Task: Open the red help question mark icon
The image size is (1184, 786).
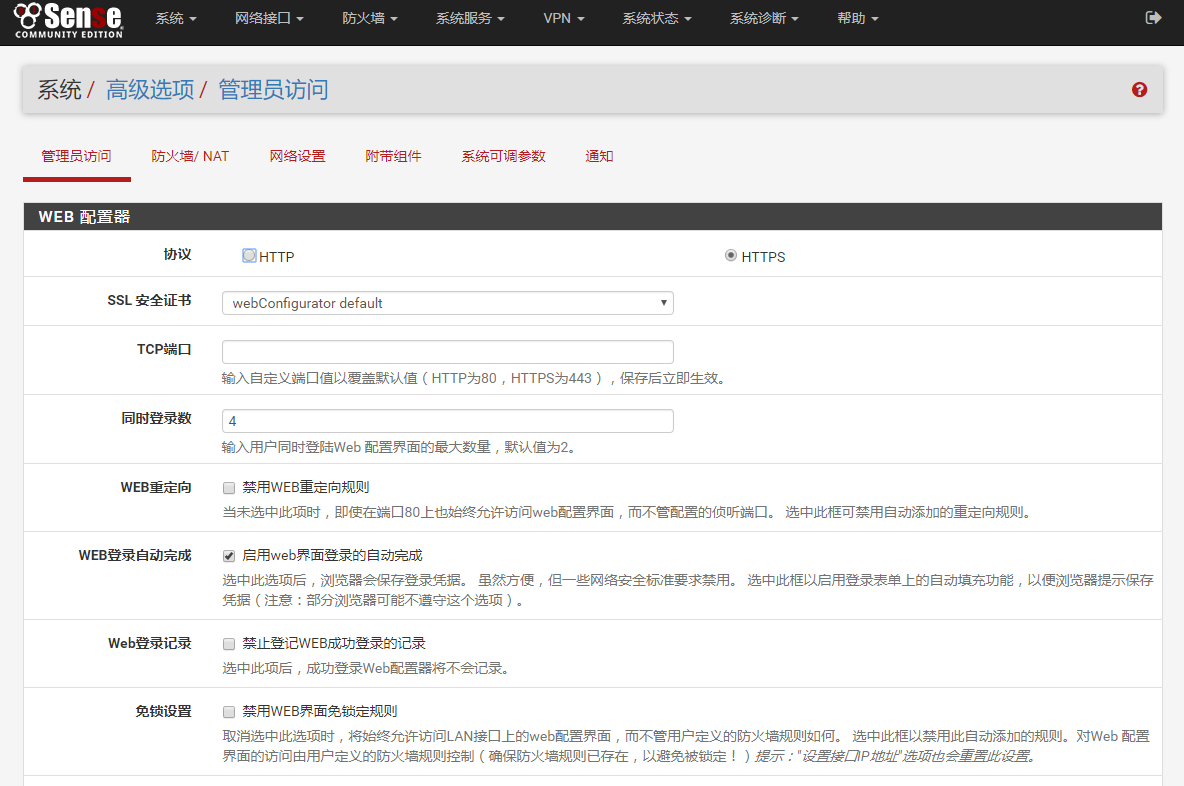Action: tap(1139, 90)
